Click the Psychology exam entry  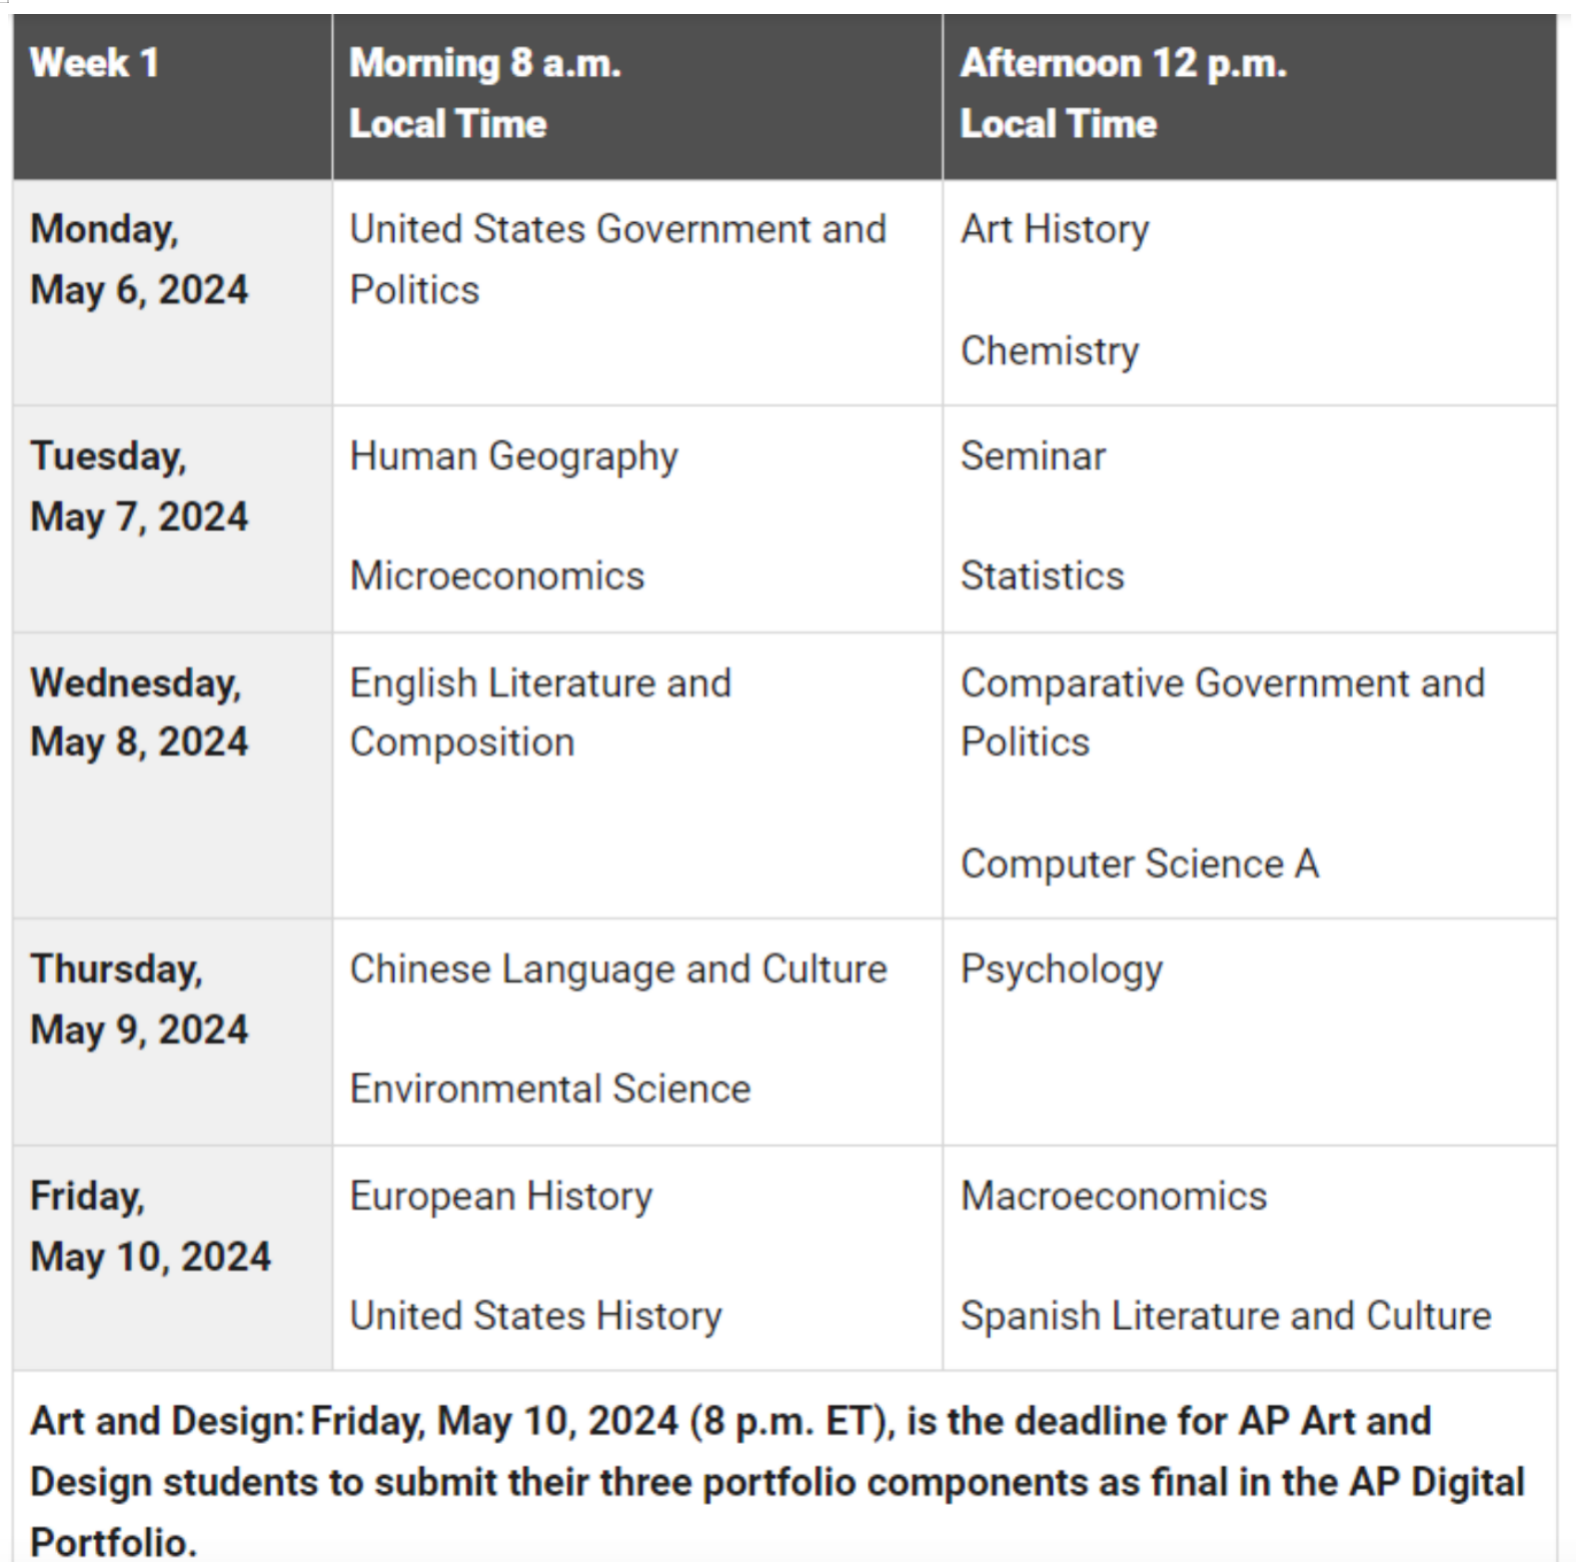coord(1062,970)
